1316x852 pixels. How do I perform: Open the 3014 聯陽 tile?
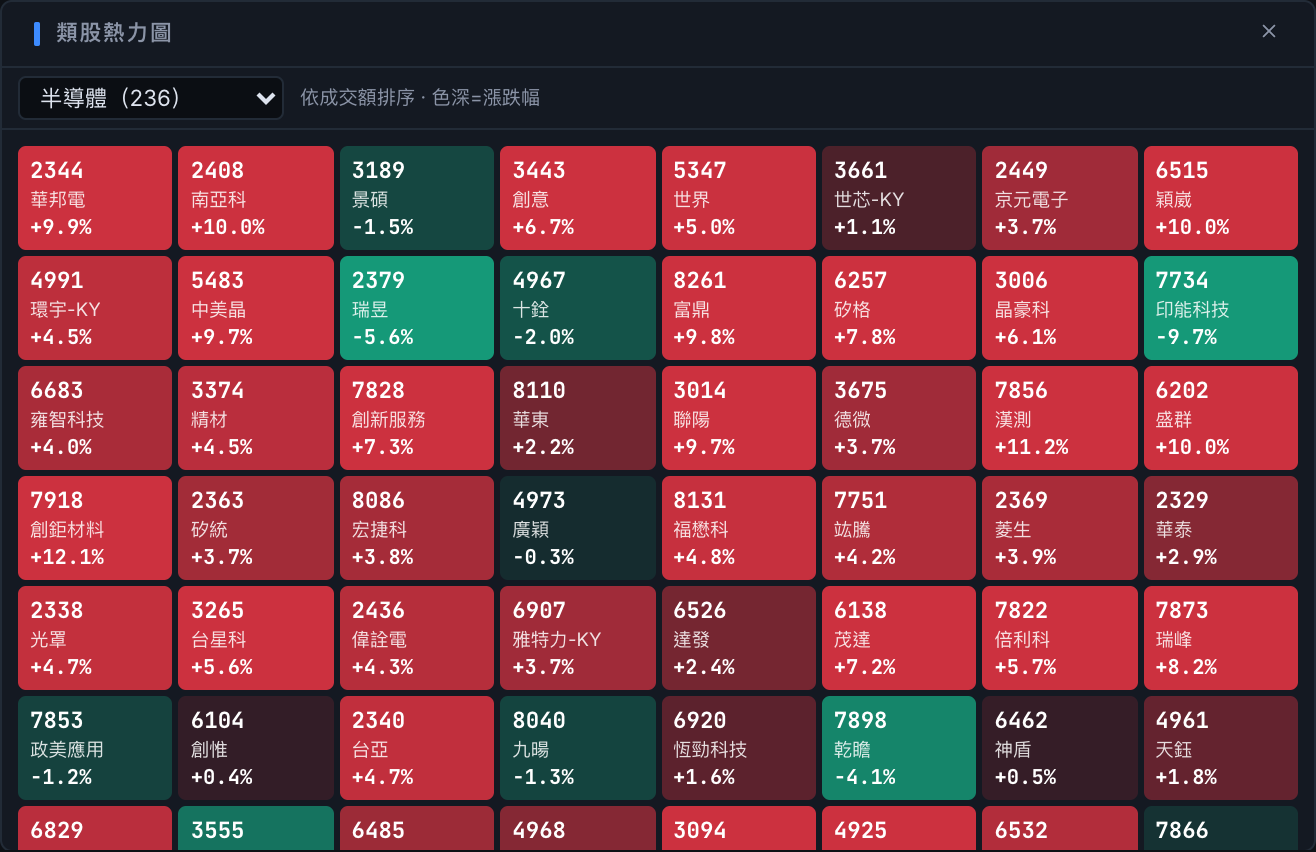pyautogui.click(x=739, y=418)
